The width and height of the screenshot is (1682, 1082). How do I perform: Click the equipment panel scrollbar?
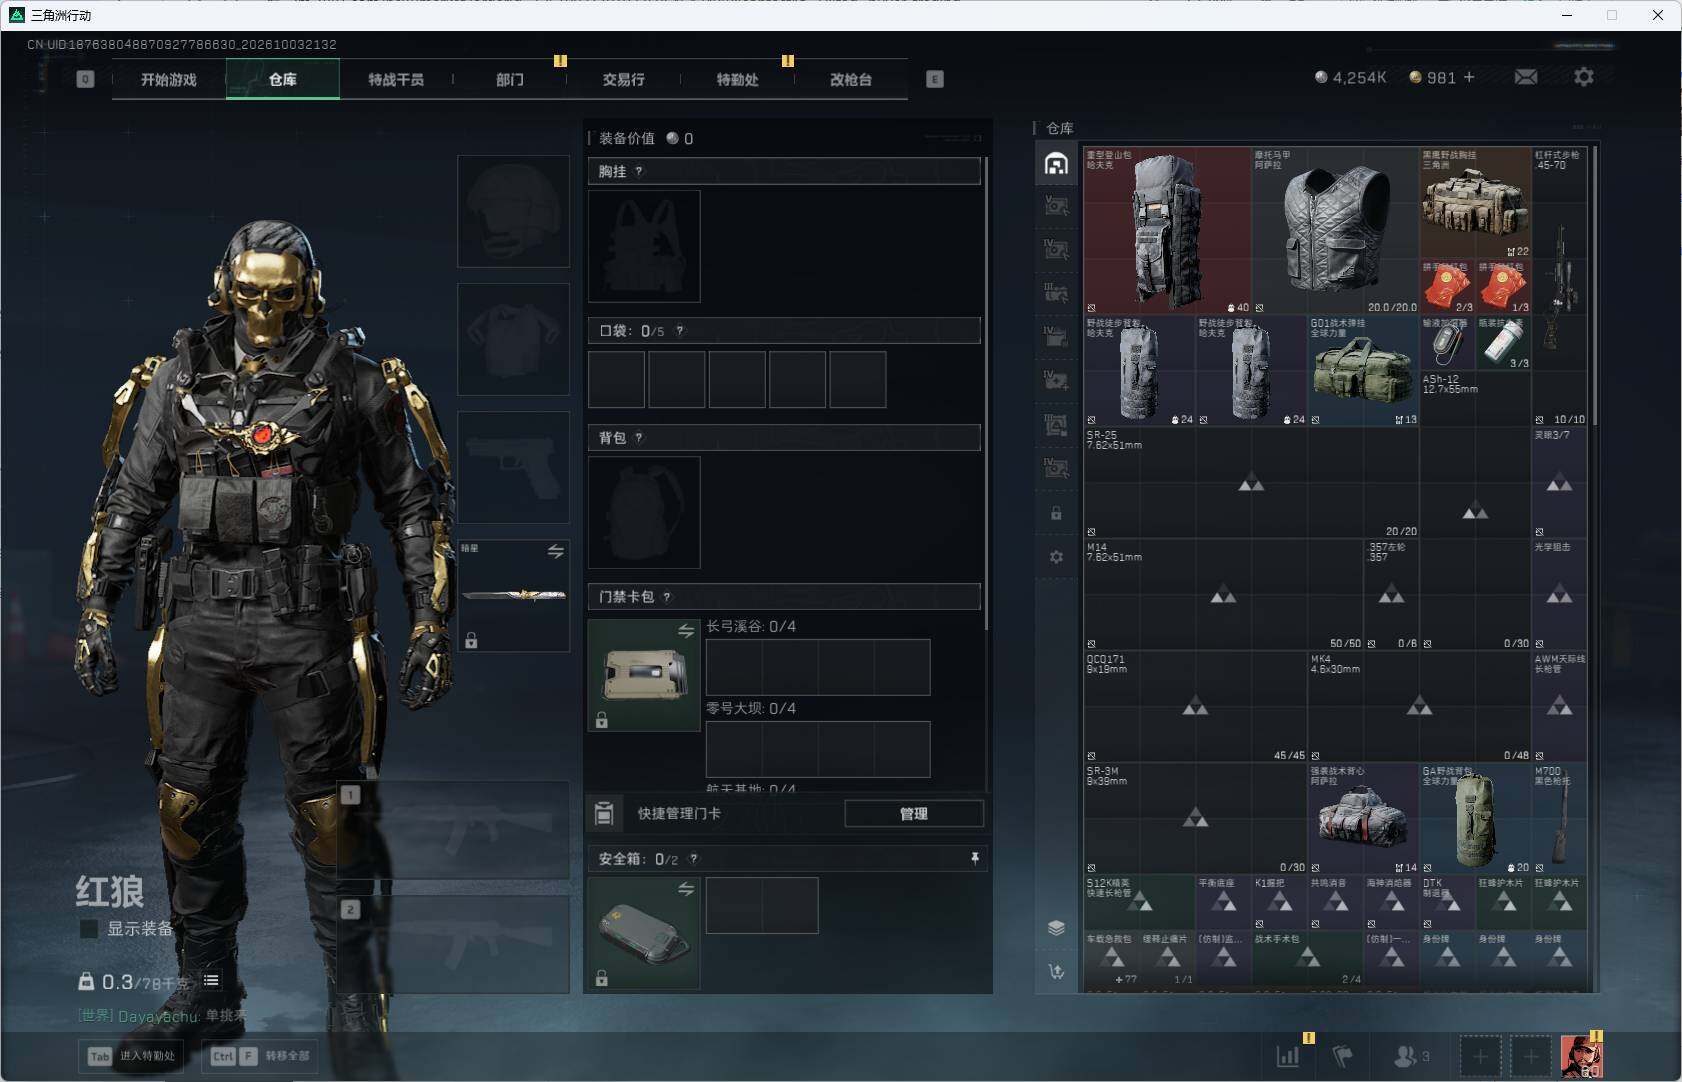pos(988,393)
